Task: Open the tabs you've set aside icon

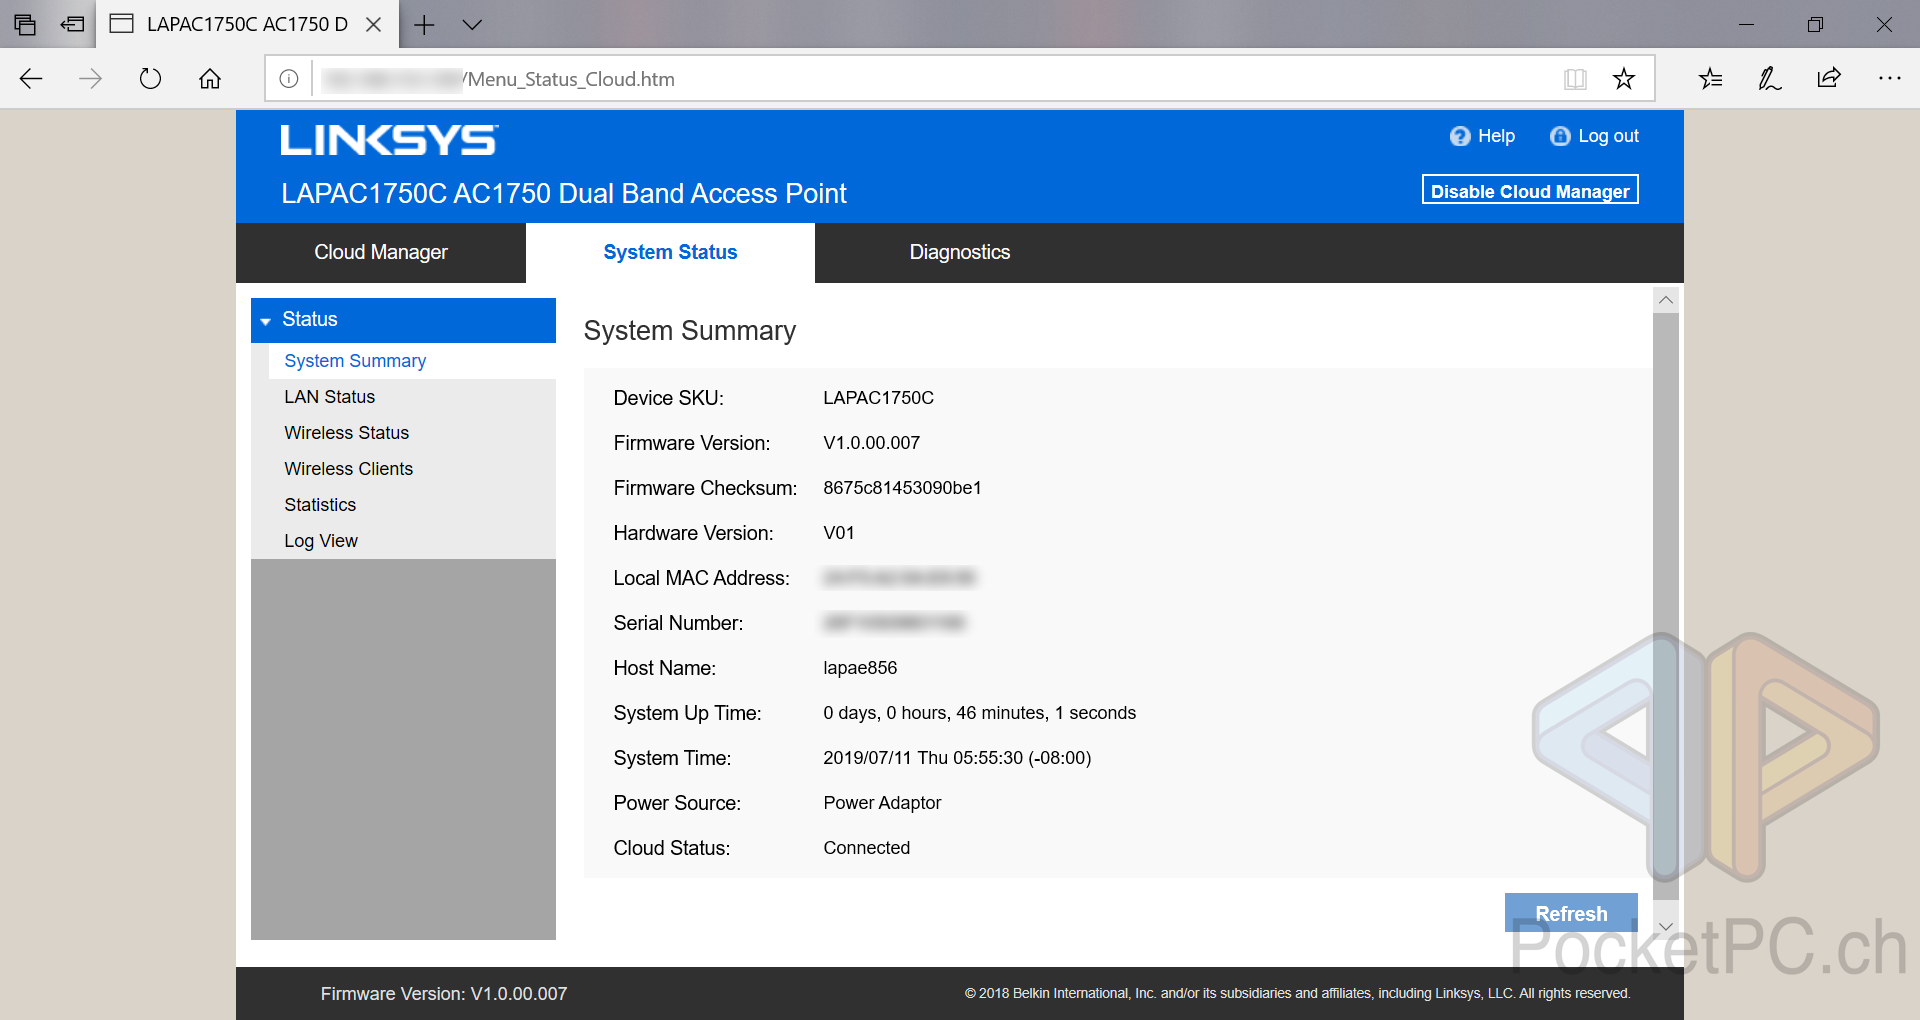Action: 25,24
